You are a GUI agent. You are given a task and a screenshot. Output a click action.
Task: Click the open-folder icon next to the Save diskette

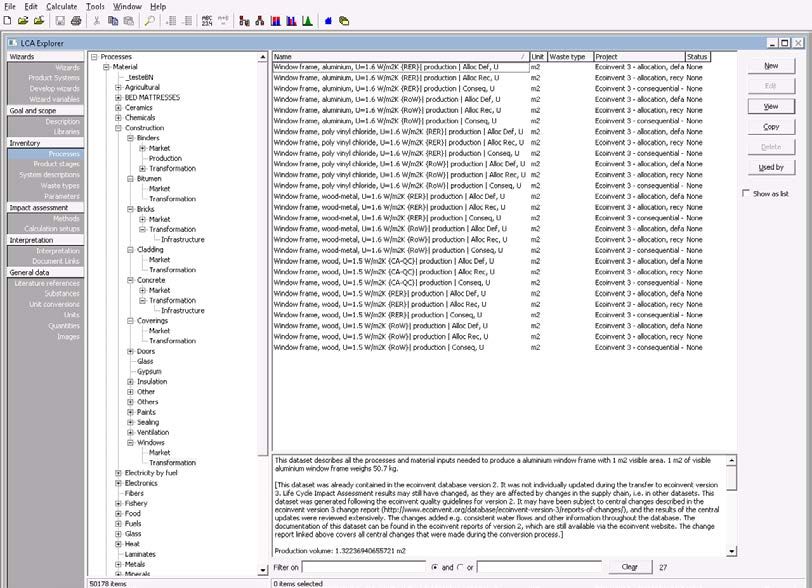[x=39, y=21]
